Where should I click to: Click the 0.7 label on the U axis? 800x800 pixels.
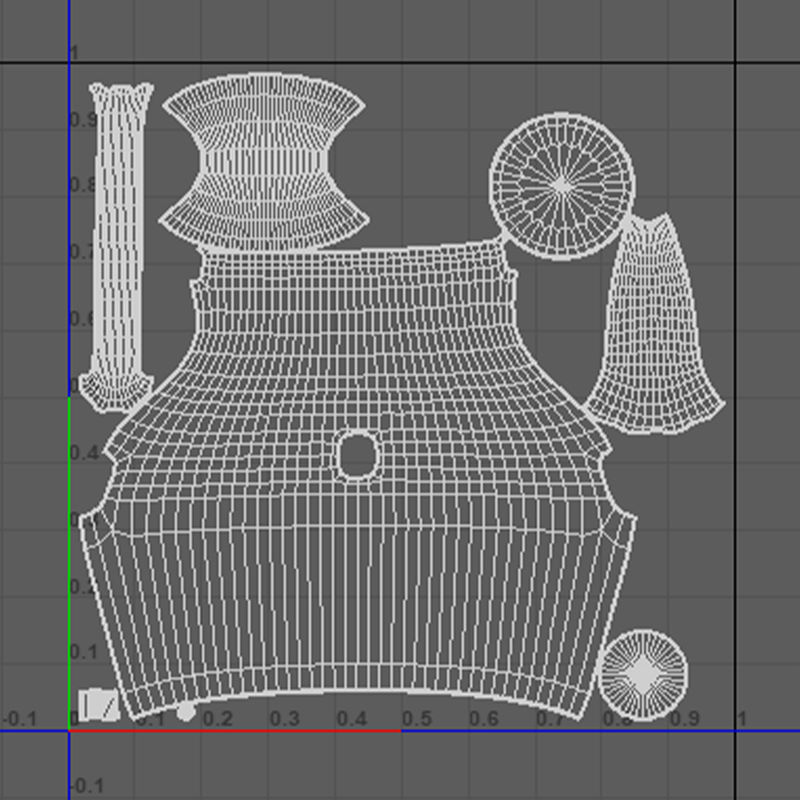pyautogui.click(x=551, y=719)
